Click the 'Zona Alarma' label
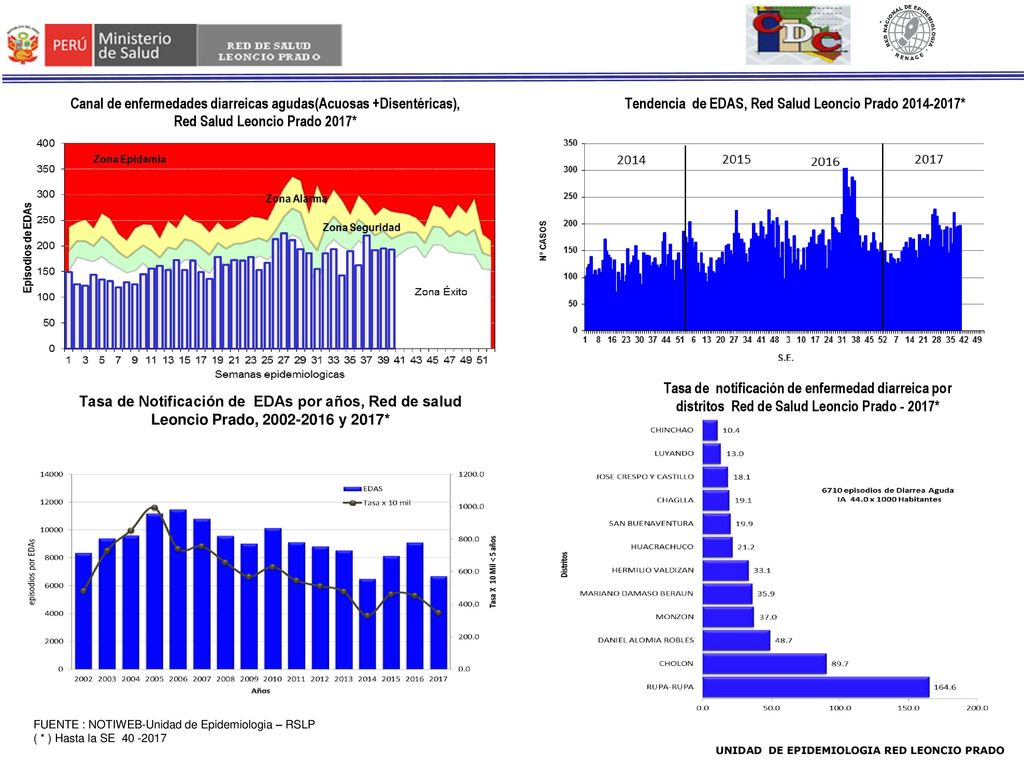Viewport: 1024px width, 768px height. 296,199
